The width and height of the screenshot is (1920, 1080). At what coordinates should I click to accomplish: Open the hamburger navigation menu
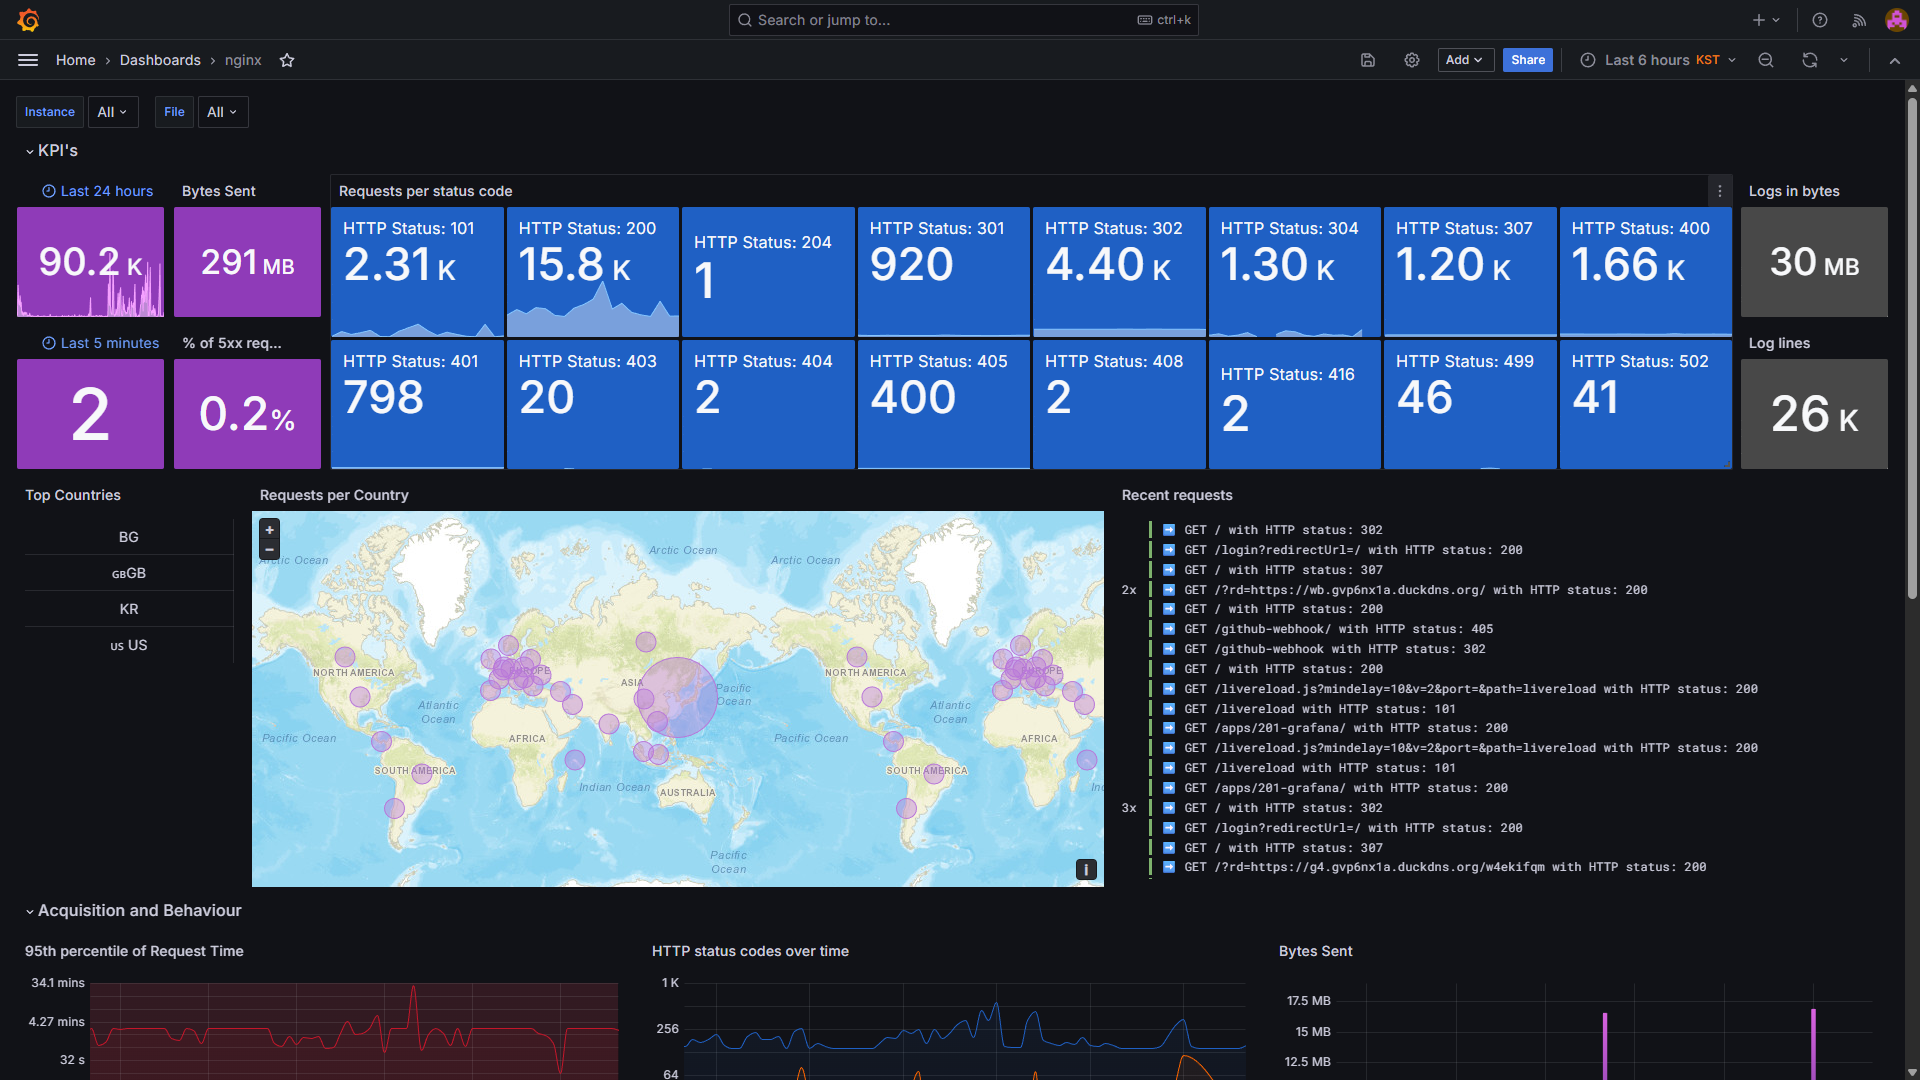click(x=28, y=60)
